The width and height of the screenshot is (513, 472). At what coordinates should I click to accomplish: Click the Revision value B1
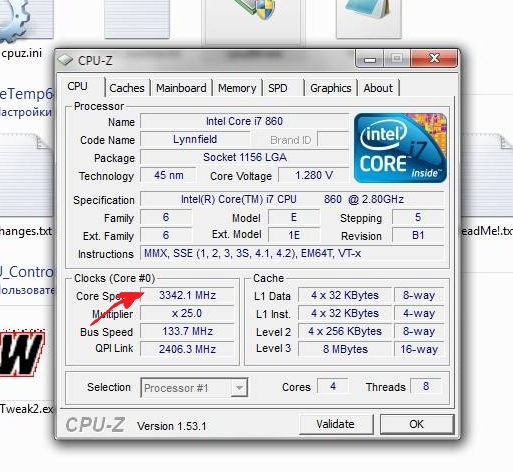[418, 235]
